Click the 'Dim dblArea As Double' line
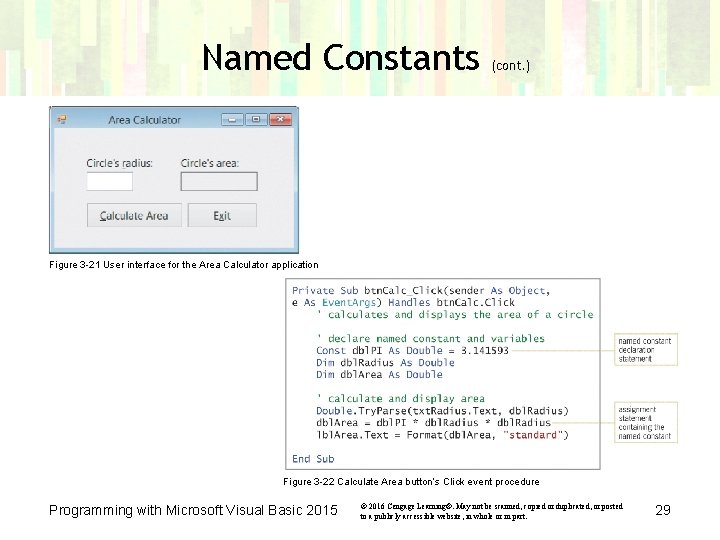Image resolution: width=720 pixels, height=540 pixels. pos(379,375)
